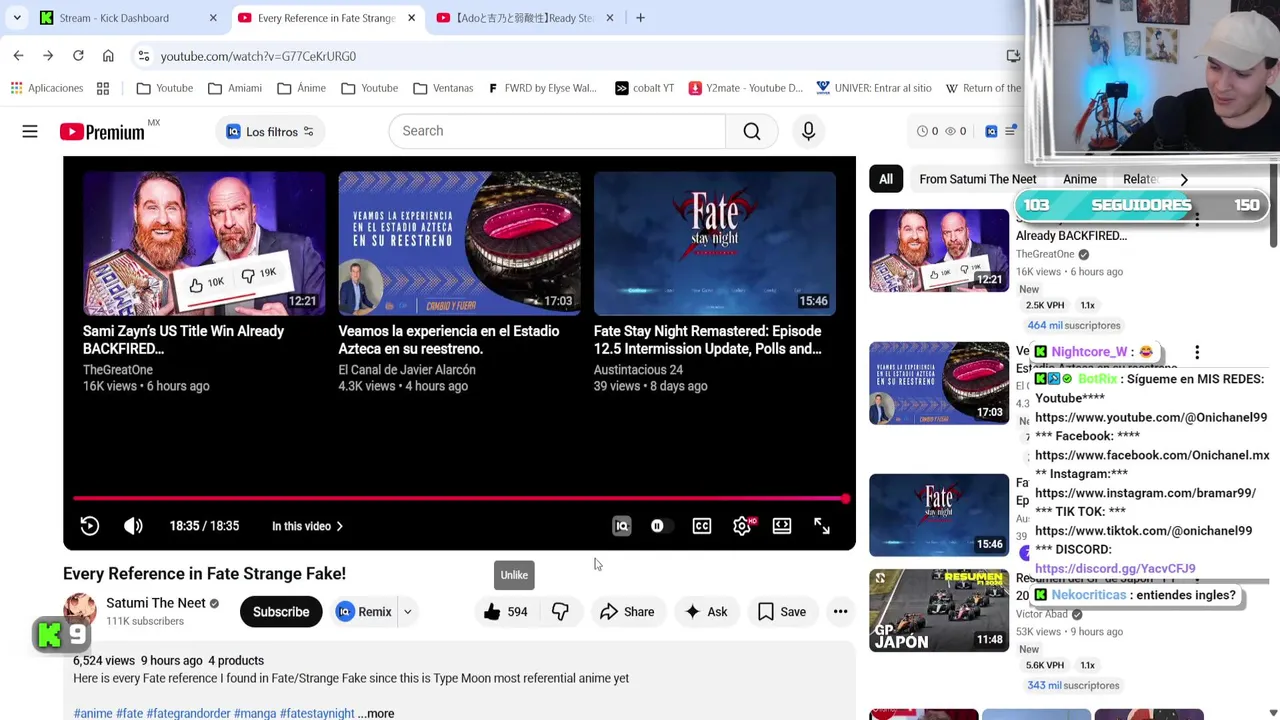Open three-dot menu for Estadio Azteca sidebar video

point(1197,352)
